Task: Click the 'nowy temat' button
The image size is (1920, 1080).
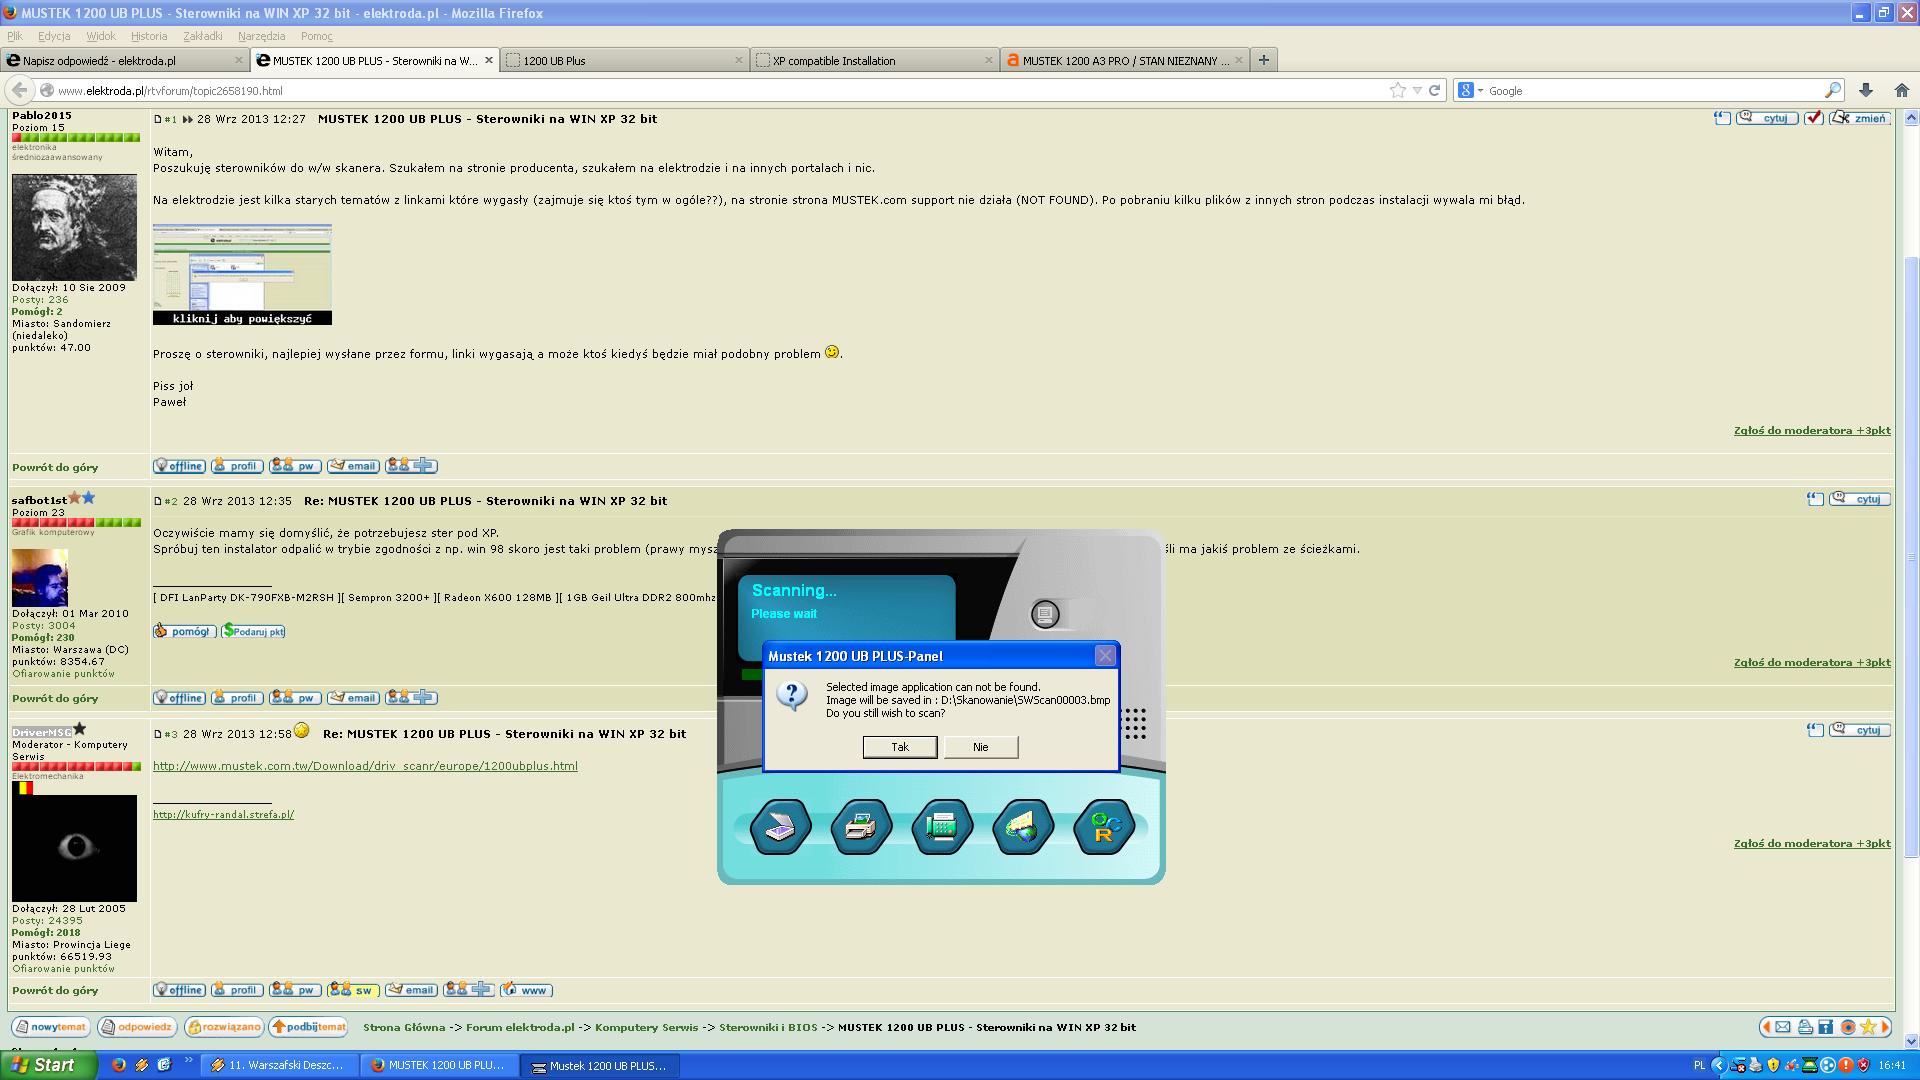Action: (51, 1027)
